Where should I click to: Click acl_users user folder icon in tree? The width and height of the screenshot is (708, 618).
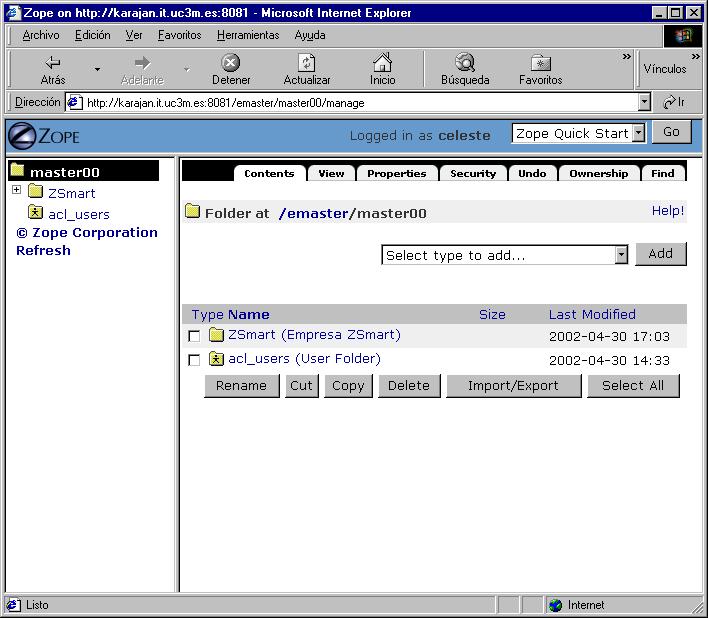pyautogui.click(x=35, y=212)
